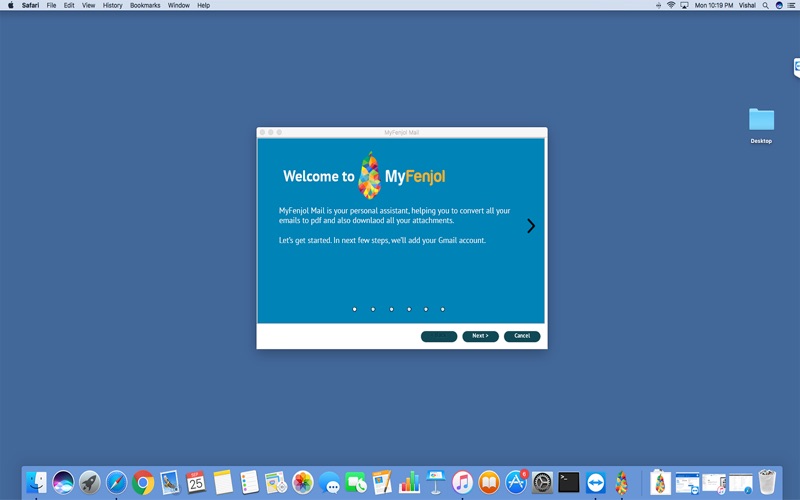Select the third page indicator dot
Viewport: 800px width, 500px height.
click(x=391, y=309)
